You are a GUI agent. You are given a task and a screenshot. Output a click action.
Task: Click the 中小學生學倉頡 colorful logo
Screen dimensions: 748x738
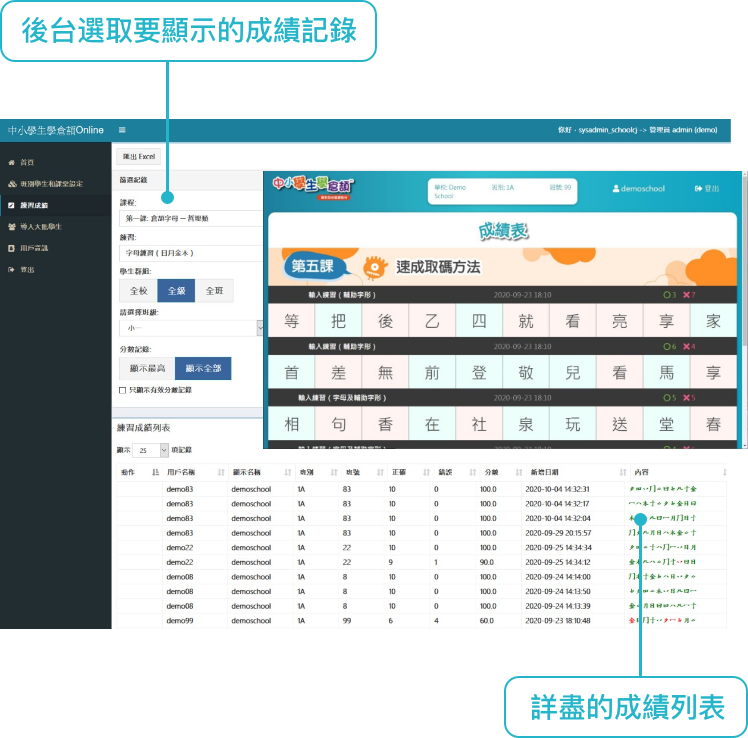point(314,187)
